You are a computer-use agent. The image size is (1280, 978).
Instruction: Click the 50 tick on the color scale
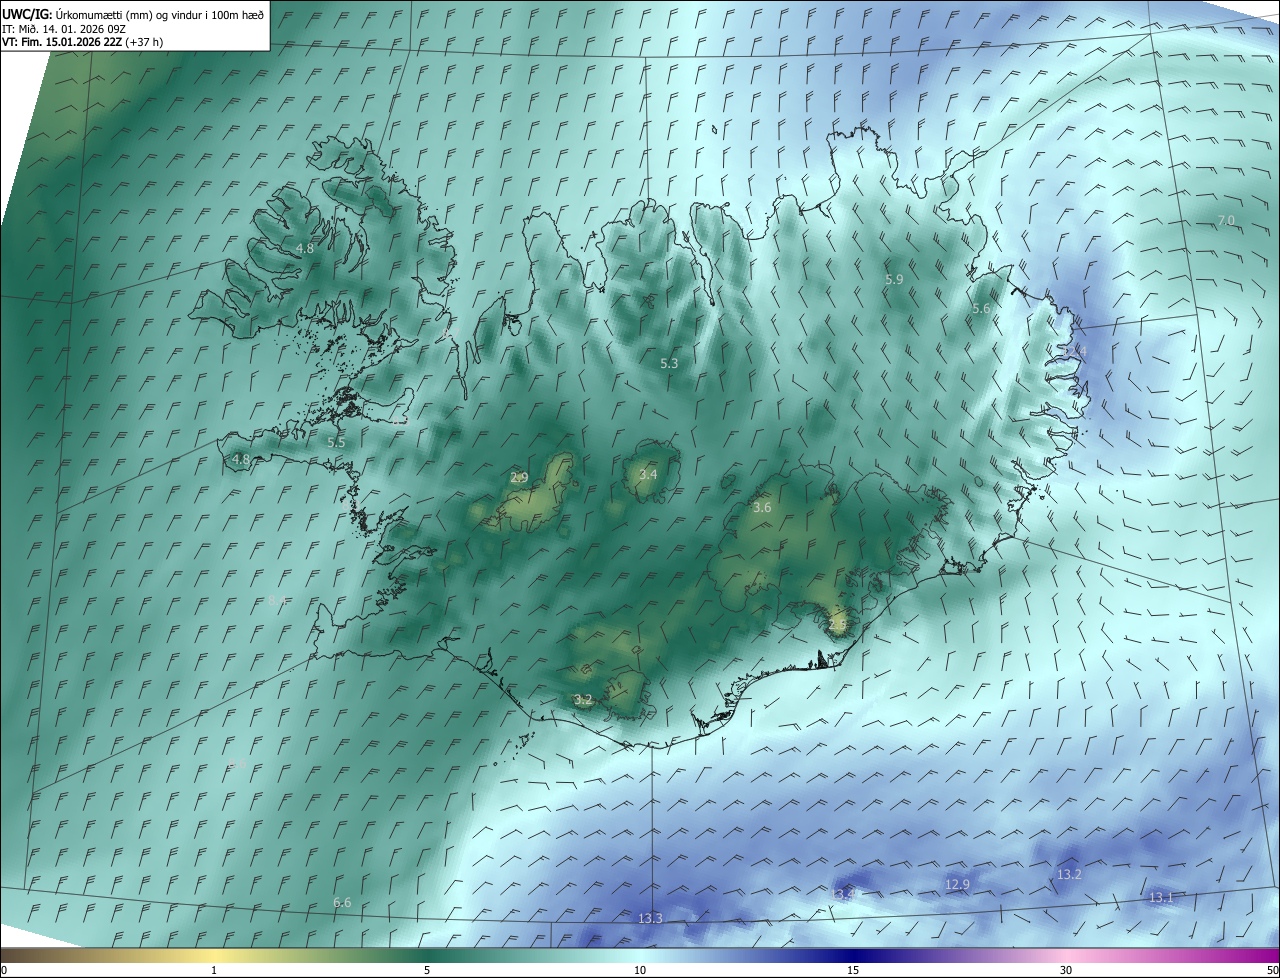pos(1272,970)
